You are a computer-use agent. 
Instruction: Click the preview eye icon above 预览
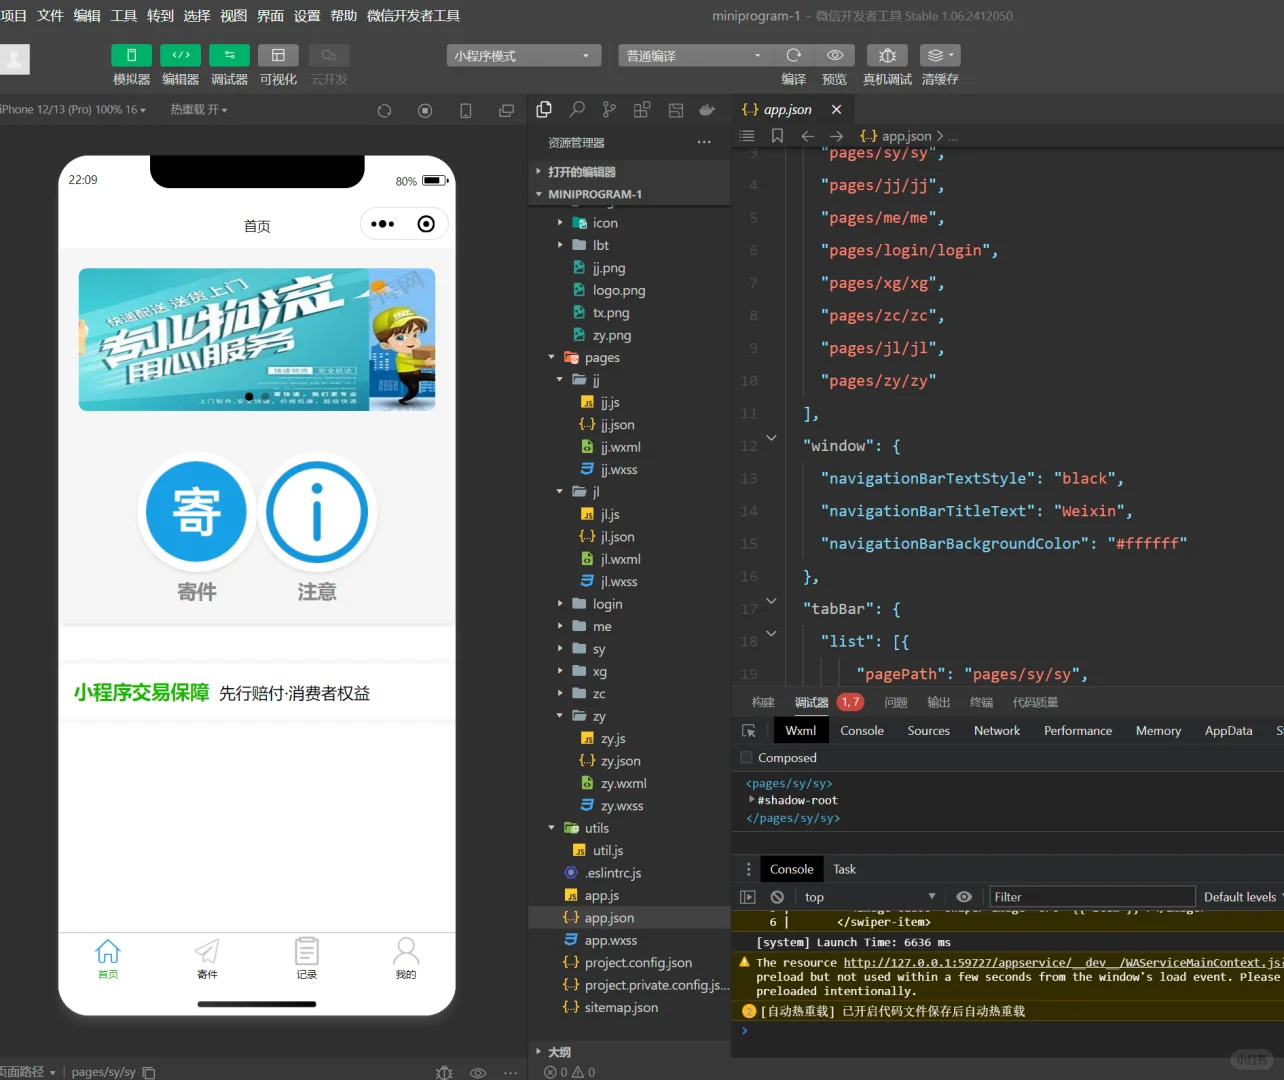(x=835, y=55)
